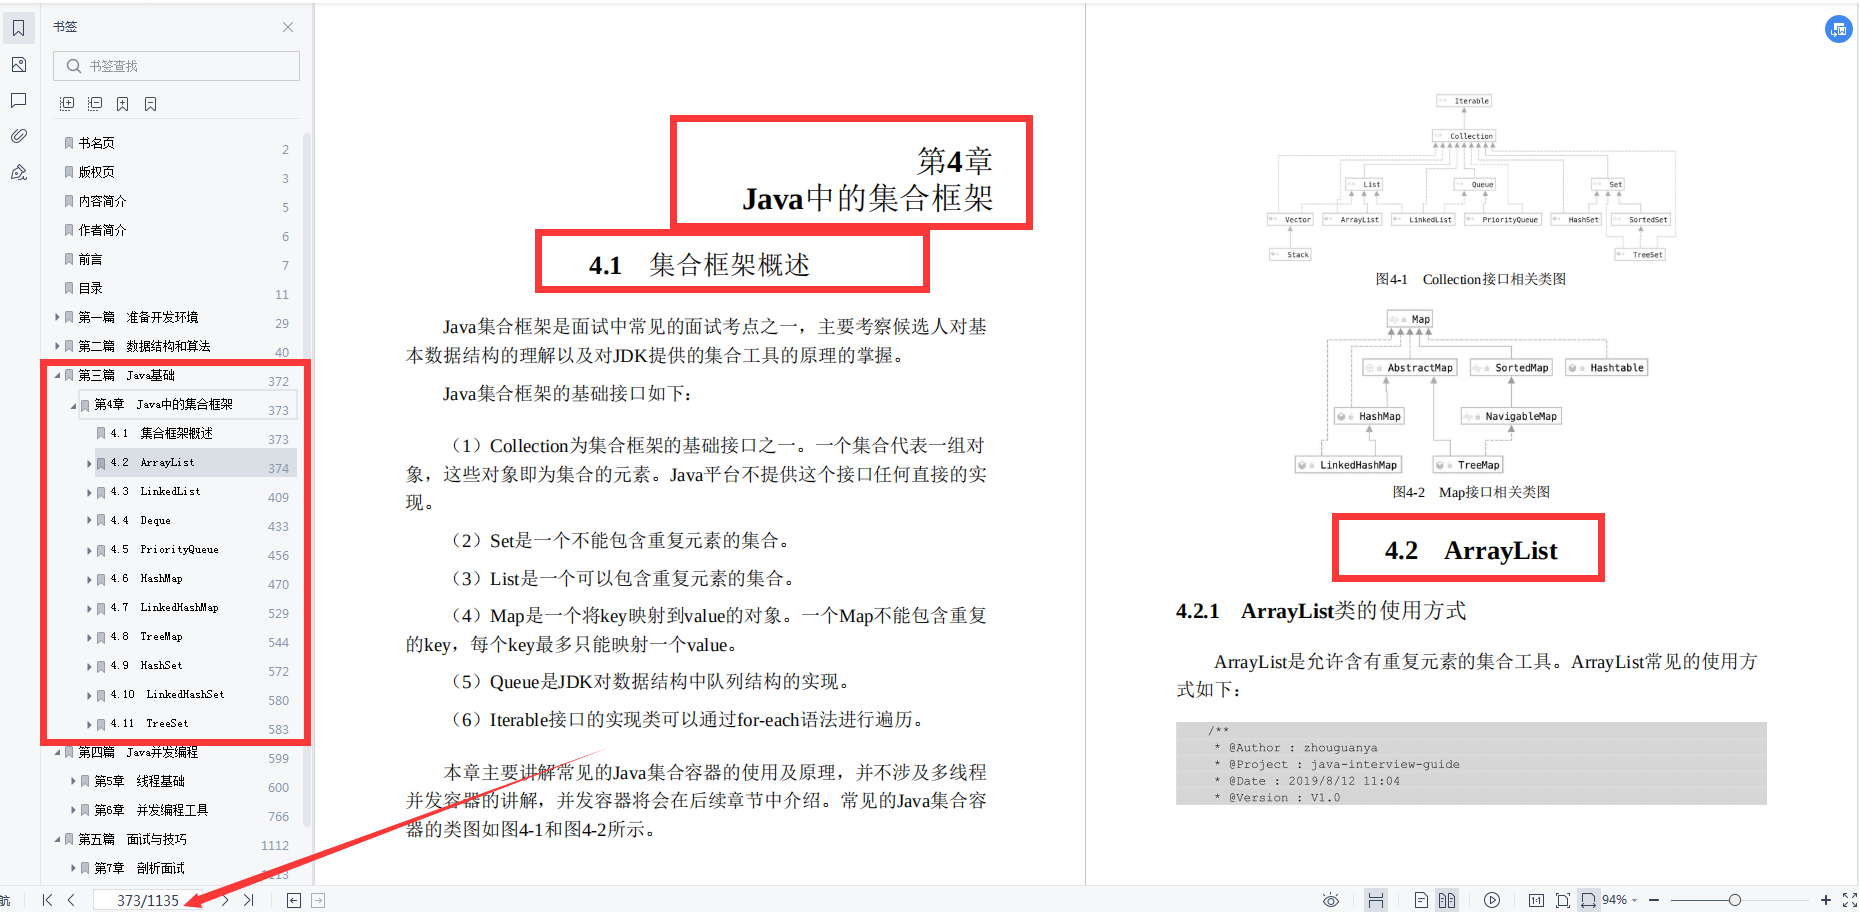
Task: Open the bookmarks panel icon in sidebar
Action: 18,28
